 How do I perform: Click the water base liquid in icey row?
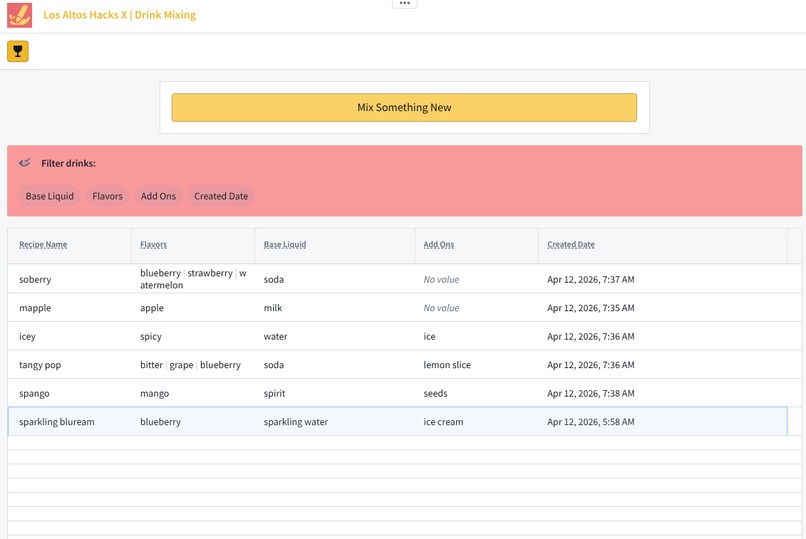[x=276, y=337]
